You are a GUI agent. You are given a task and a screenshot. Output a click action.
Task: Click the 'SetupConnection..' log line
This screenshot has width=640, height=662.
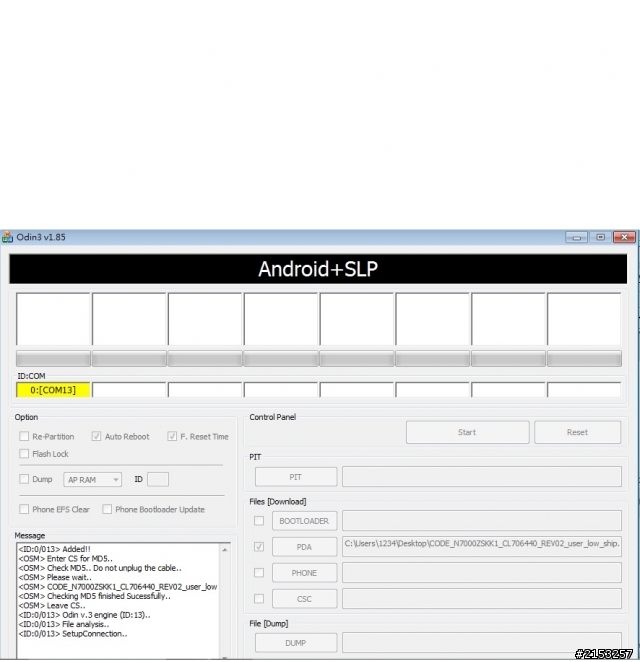pos(73,634)
